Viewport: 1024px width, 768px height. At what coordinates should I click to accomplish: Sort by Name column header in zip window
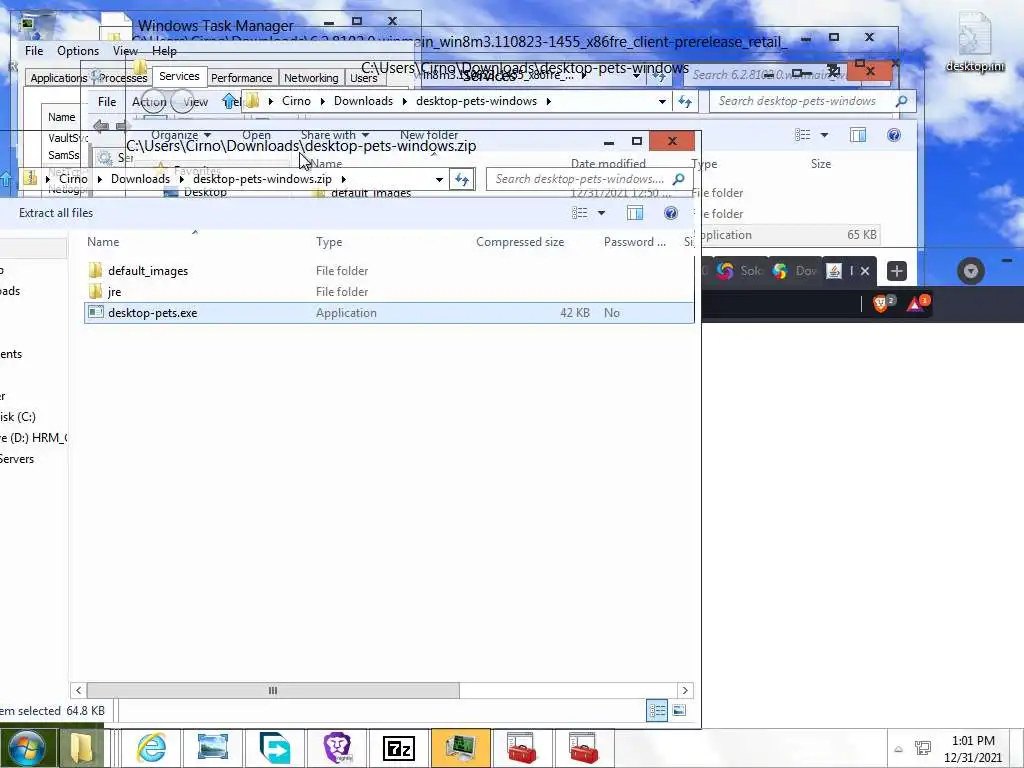tap(103, 242)
